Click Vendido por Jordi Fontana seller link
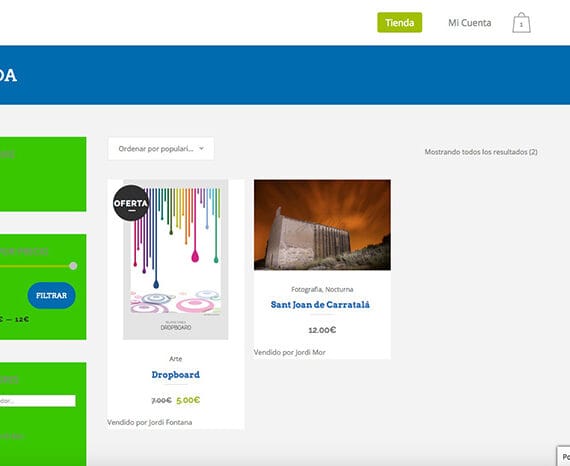 point(150,422)
